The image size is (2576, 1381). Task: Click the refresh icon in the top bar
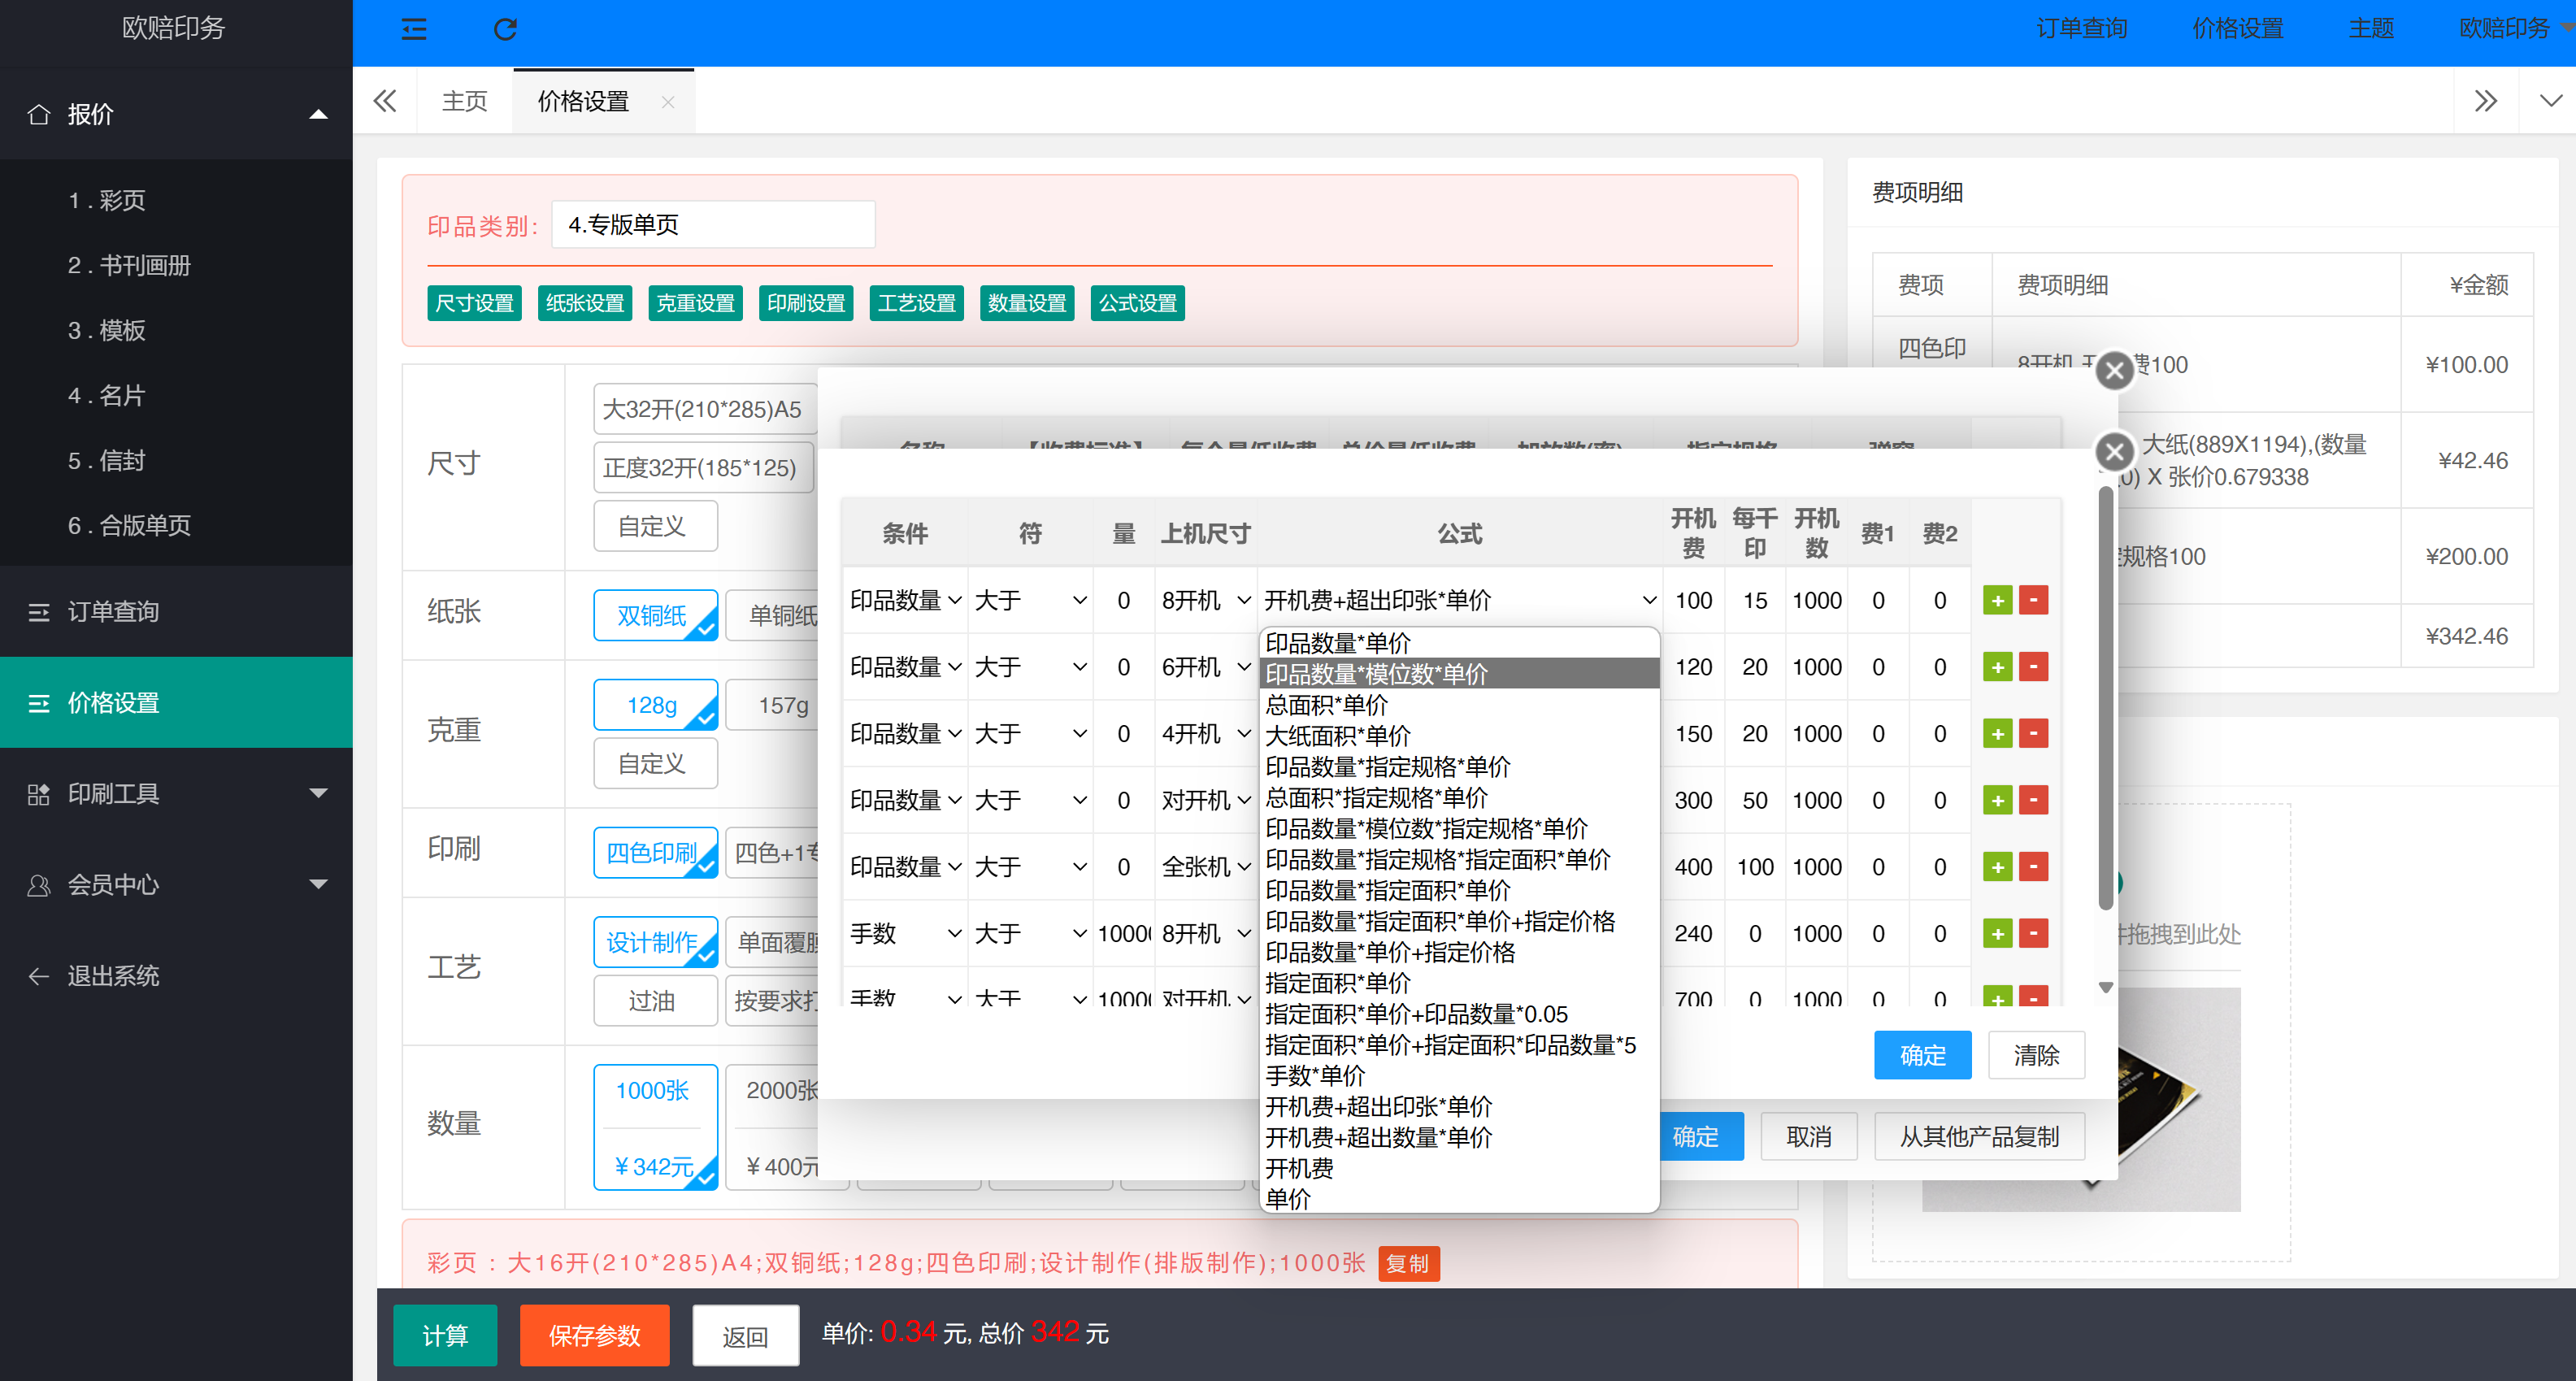tap(505, 29)
